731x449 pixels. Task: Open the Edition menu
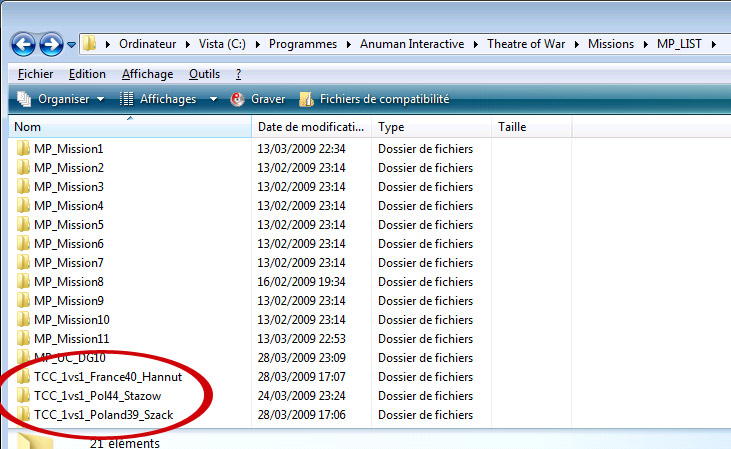pyautogui.click(x=87, y=74)
